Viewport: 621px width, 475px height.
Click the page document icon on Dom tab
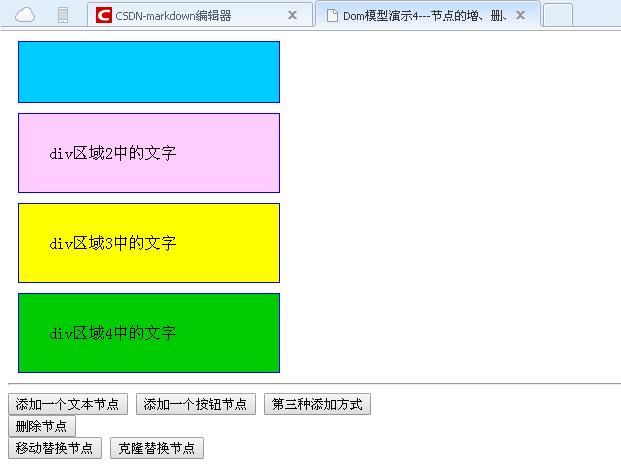coord(332,15)
